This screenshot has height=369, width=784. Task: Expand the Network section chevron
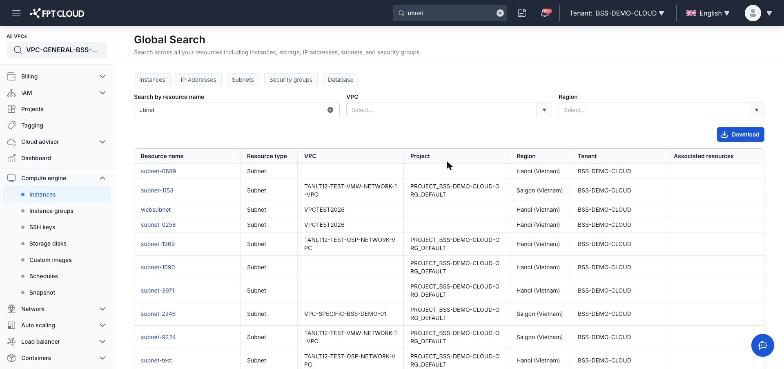(x=102, y=309)
